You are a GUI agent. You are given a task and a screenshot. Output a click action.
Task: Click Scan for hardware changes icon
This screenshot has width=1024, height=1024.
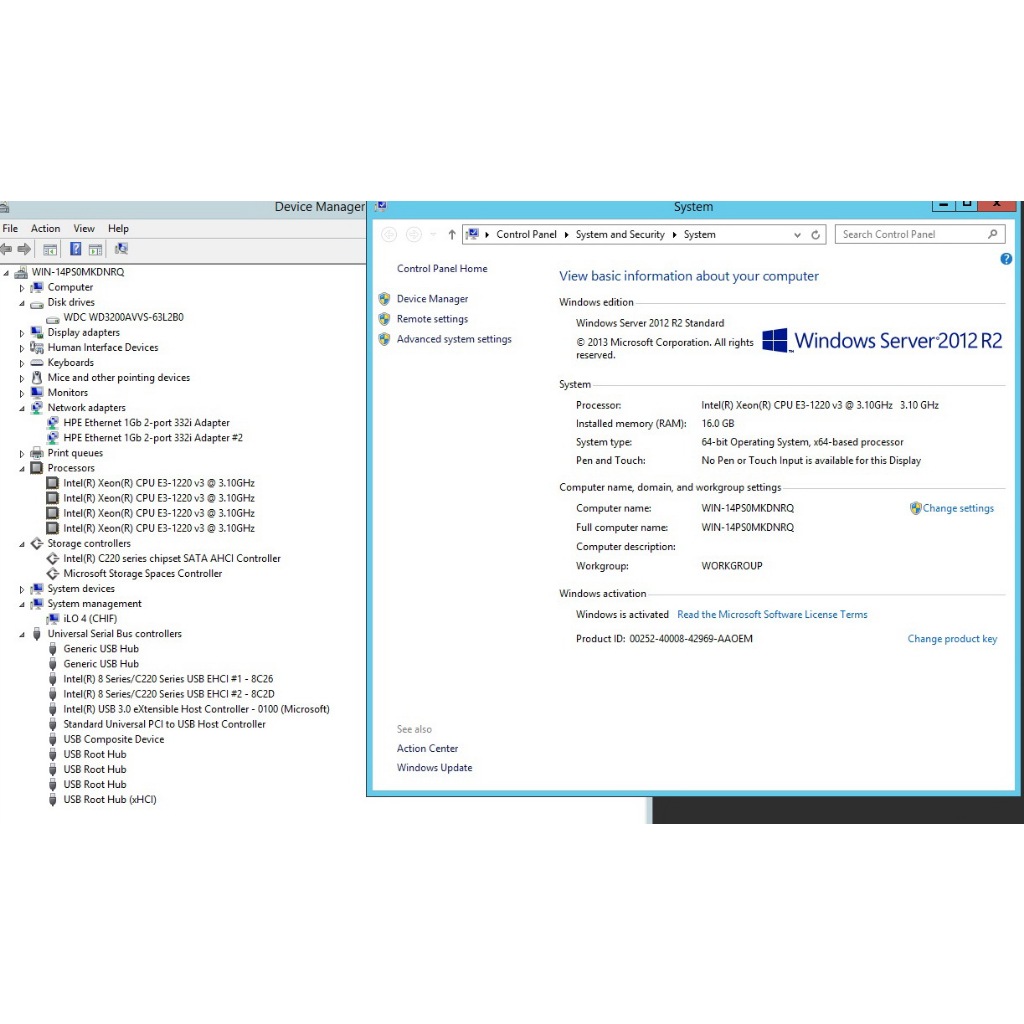(x=121, y=249)
